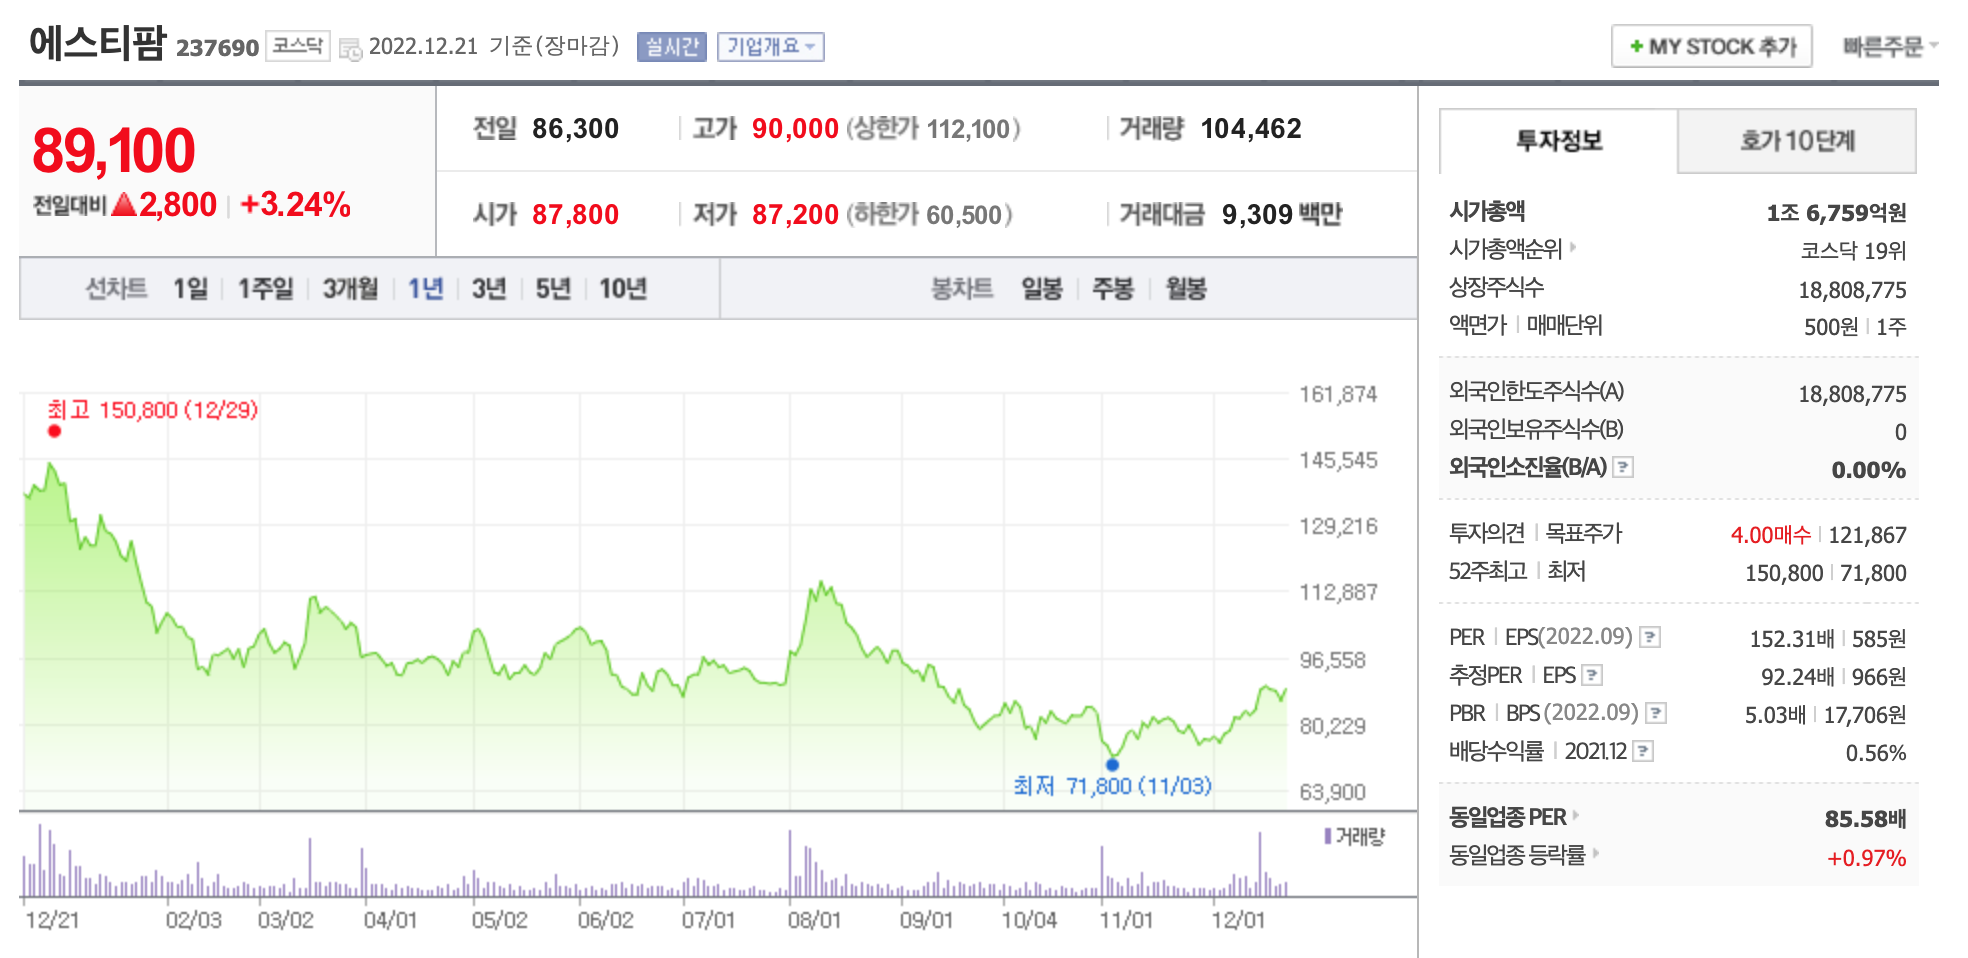Click stock name 에스티팜
The height and width of the screenshot is (958, 1968).
(97, 43)
